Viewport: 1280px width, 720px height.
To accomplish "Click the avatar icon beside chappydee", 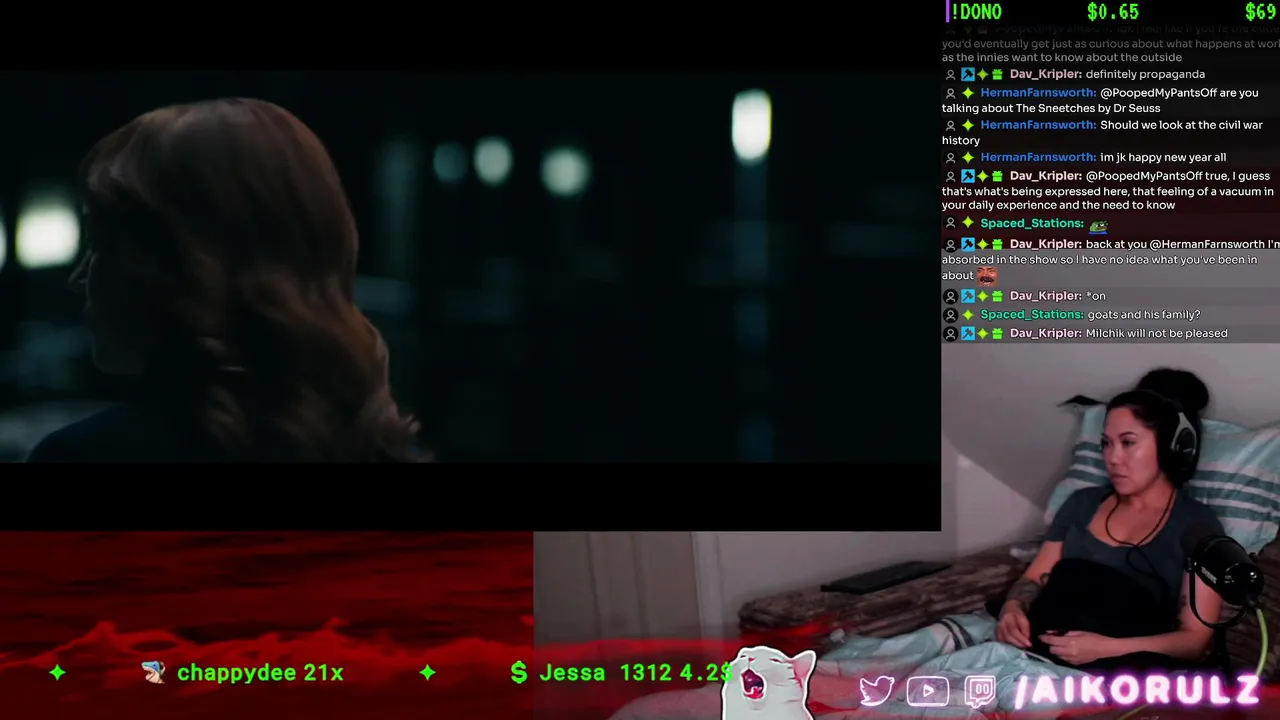I will pyautogui.click(x=153, y=673).
